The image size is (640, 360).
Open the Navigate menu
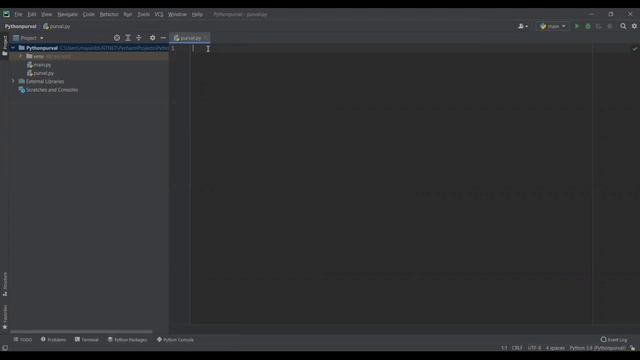[x=67, y=14]
